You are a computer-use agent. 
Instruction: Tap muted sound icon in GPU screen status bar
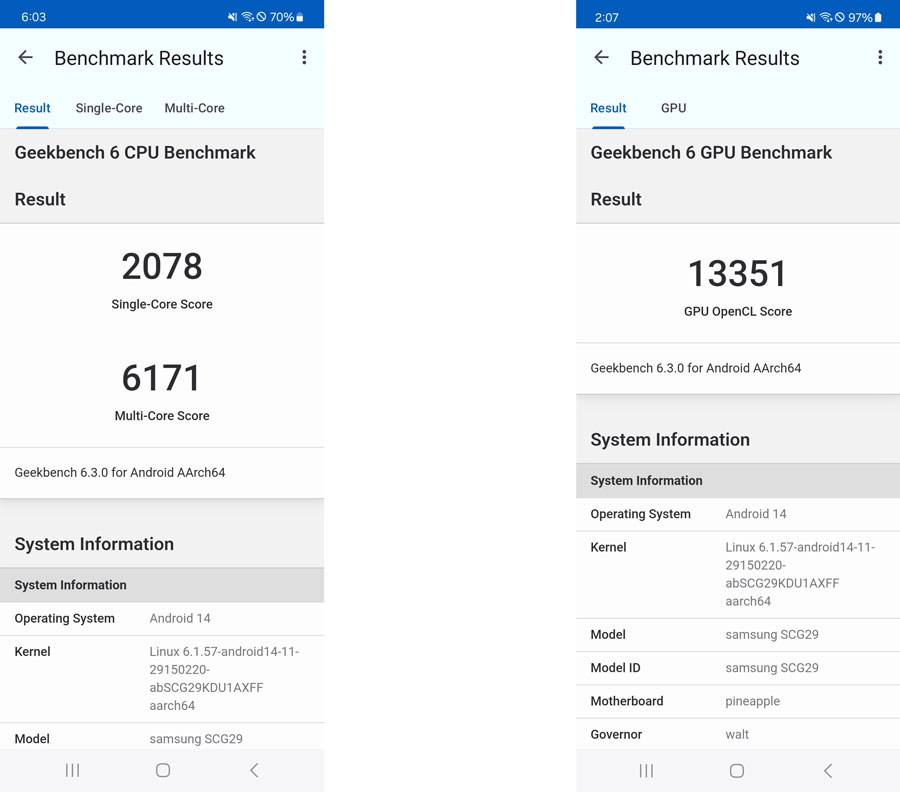810,17
